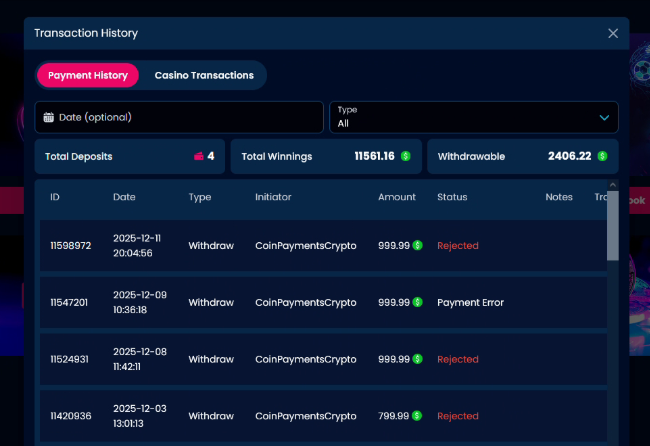Click the Rejected status for transaction 11598972

coord(458,245)
